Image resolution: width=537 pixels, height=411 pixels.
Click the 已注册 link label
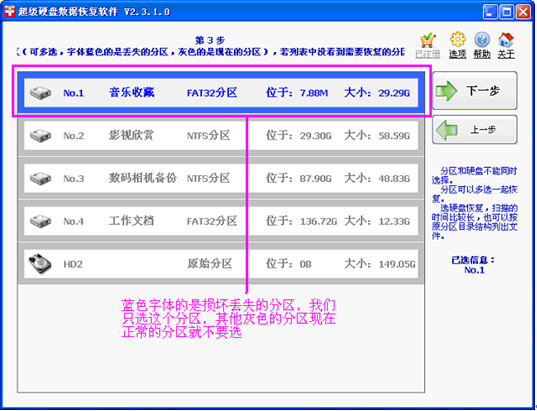coord(428,54)
